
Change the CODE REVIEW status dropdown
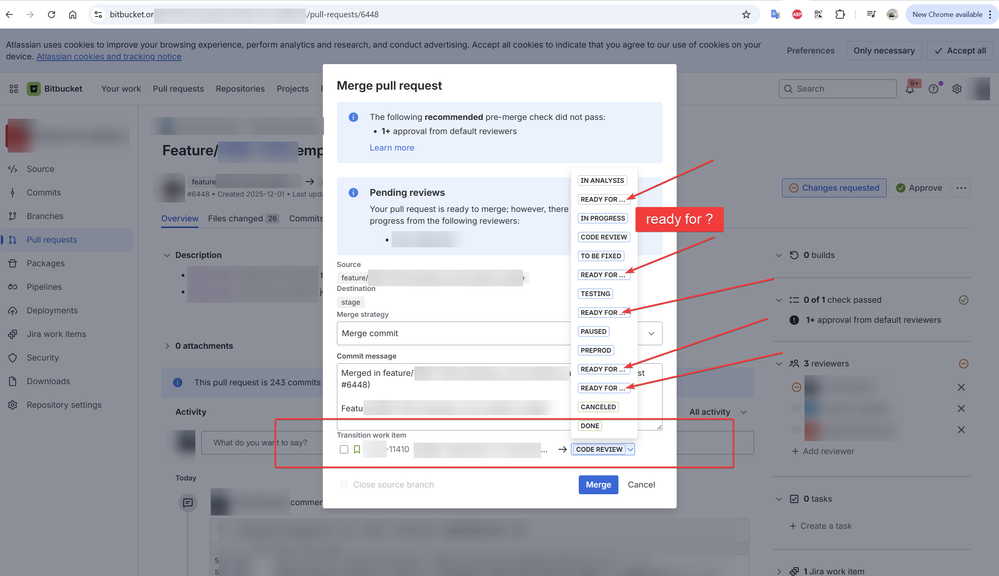604,449
